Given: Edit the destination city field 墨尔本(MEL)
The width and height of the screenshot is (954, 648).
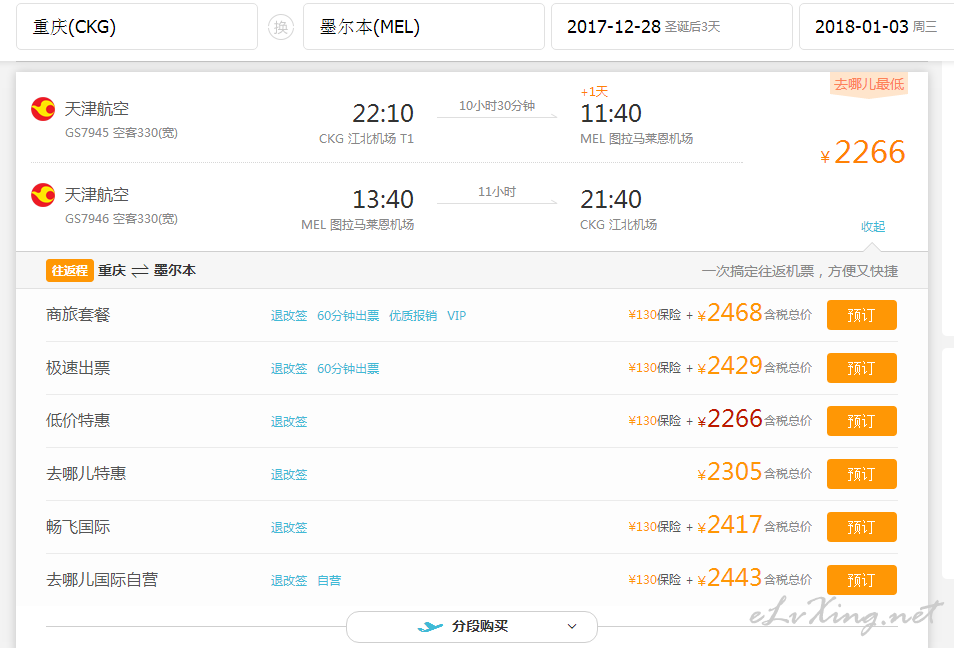Looking at the screenshot, I should pos(423,27).
